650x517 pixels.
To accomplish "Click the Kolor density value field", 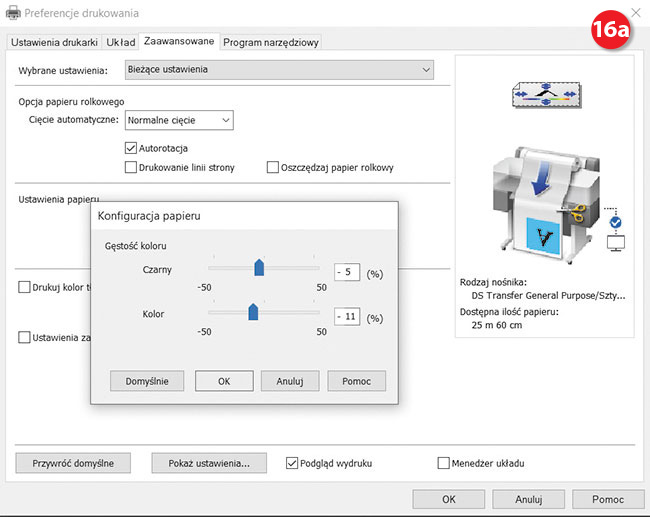I will coord(347,317).
